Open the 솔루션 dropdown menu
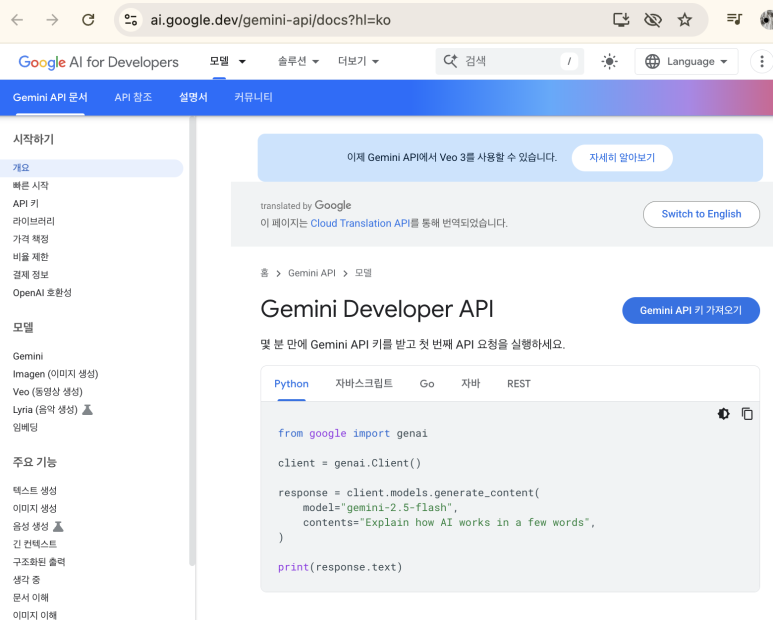The height and width of the screenshot is (620, 773). point(298,62)
